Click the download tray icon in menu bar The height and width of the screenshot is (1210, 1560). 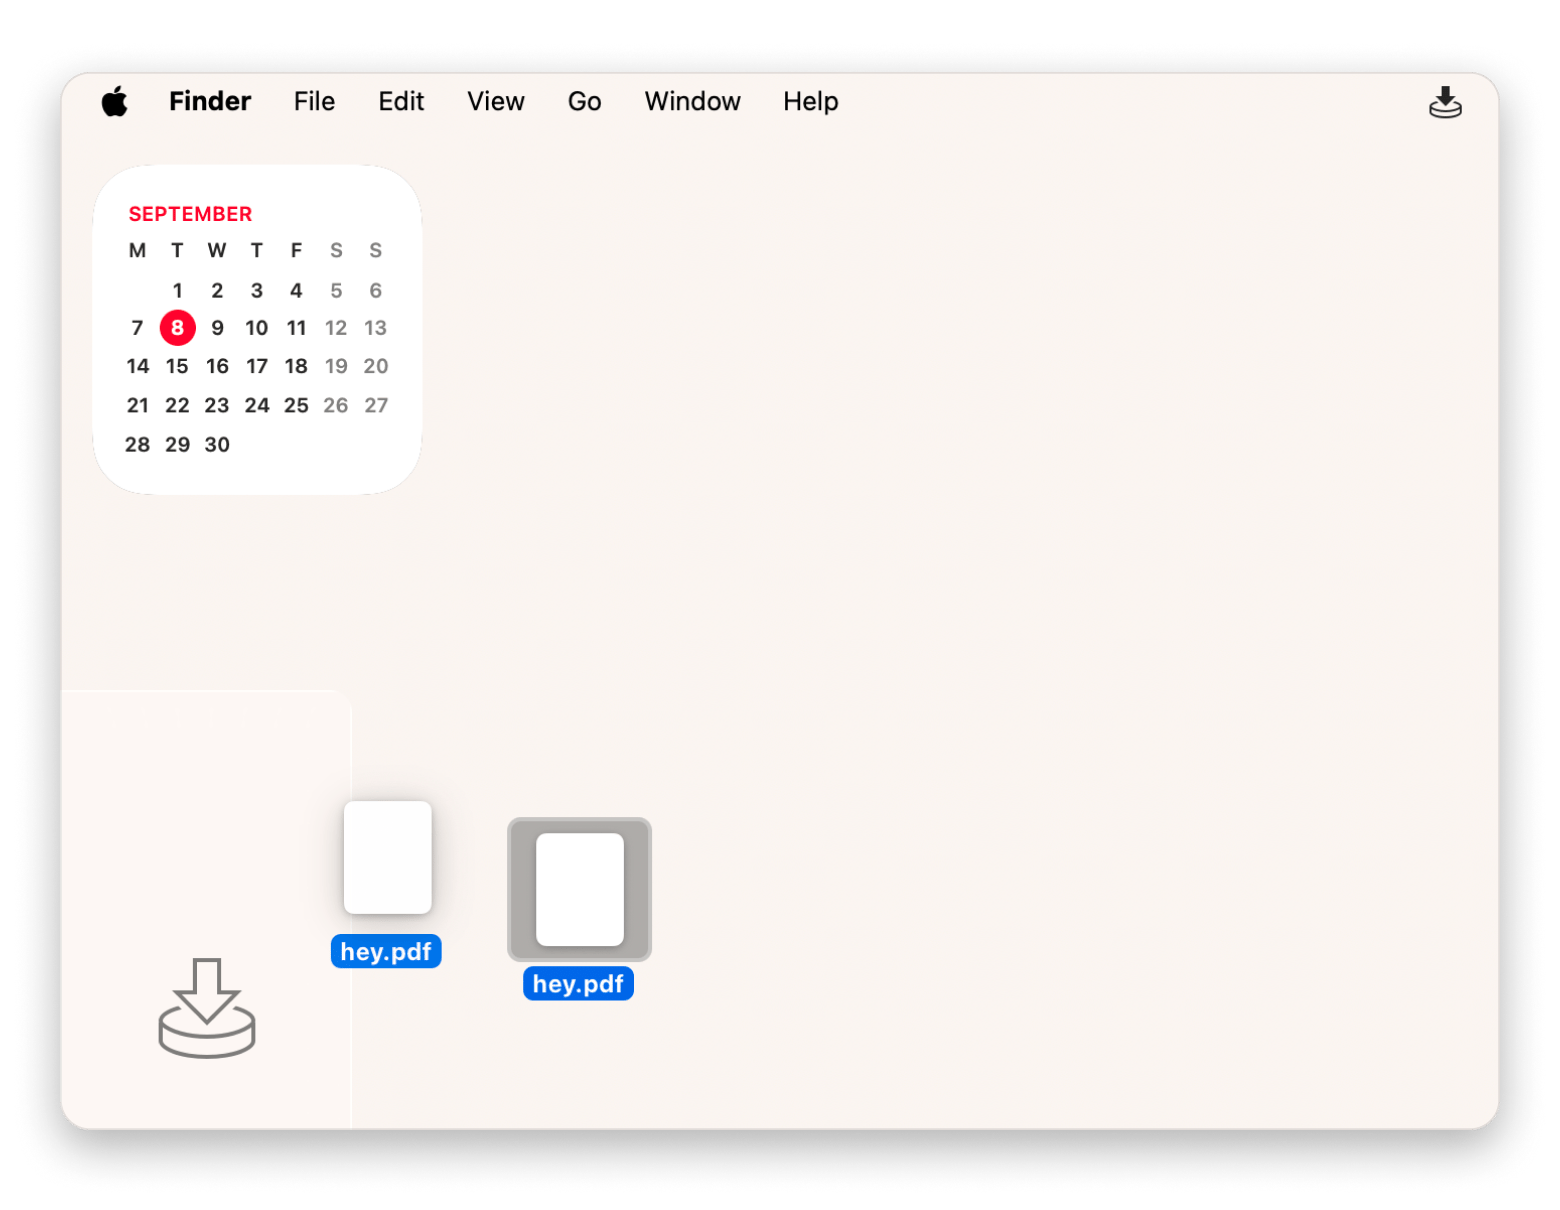1445,102
